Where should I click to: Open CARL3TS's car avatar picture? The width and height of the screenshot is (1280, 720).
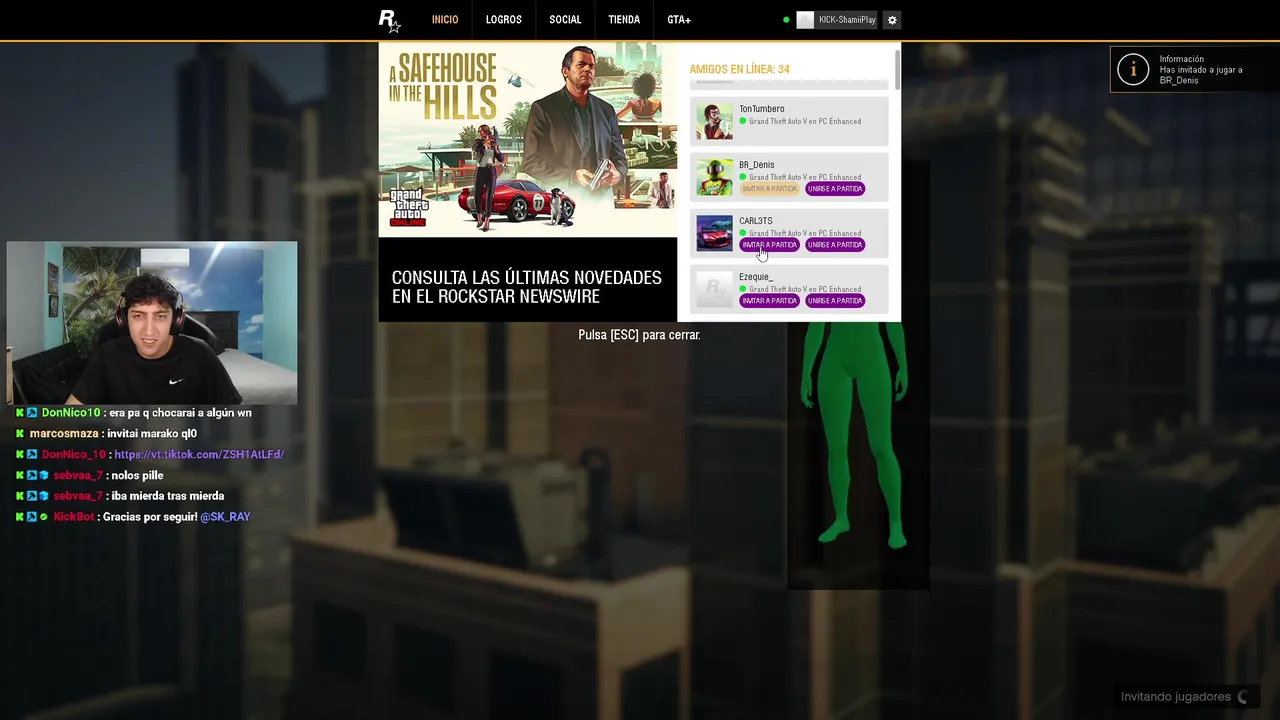point(714,233)
